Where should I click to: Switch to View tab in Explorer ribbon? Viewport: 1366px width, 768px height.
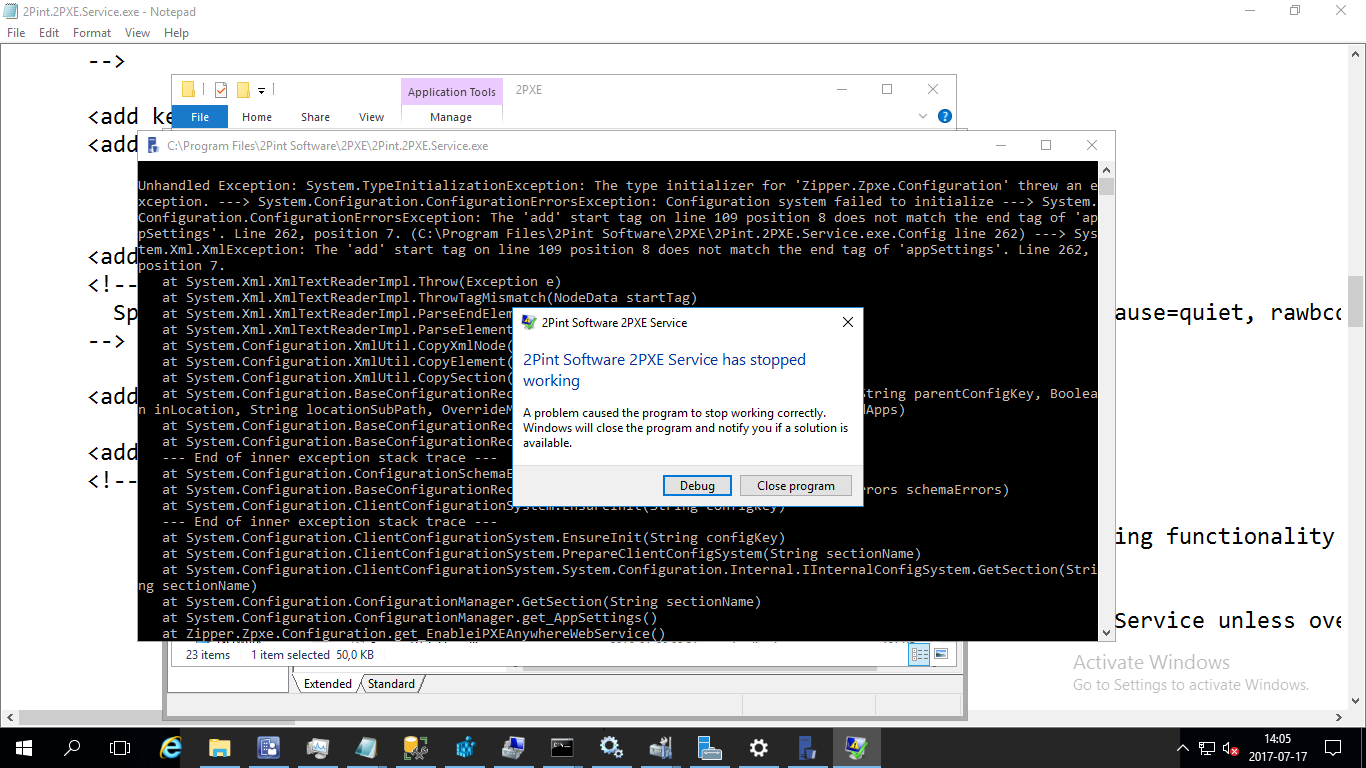(371, 117)
